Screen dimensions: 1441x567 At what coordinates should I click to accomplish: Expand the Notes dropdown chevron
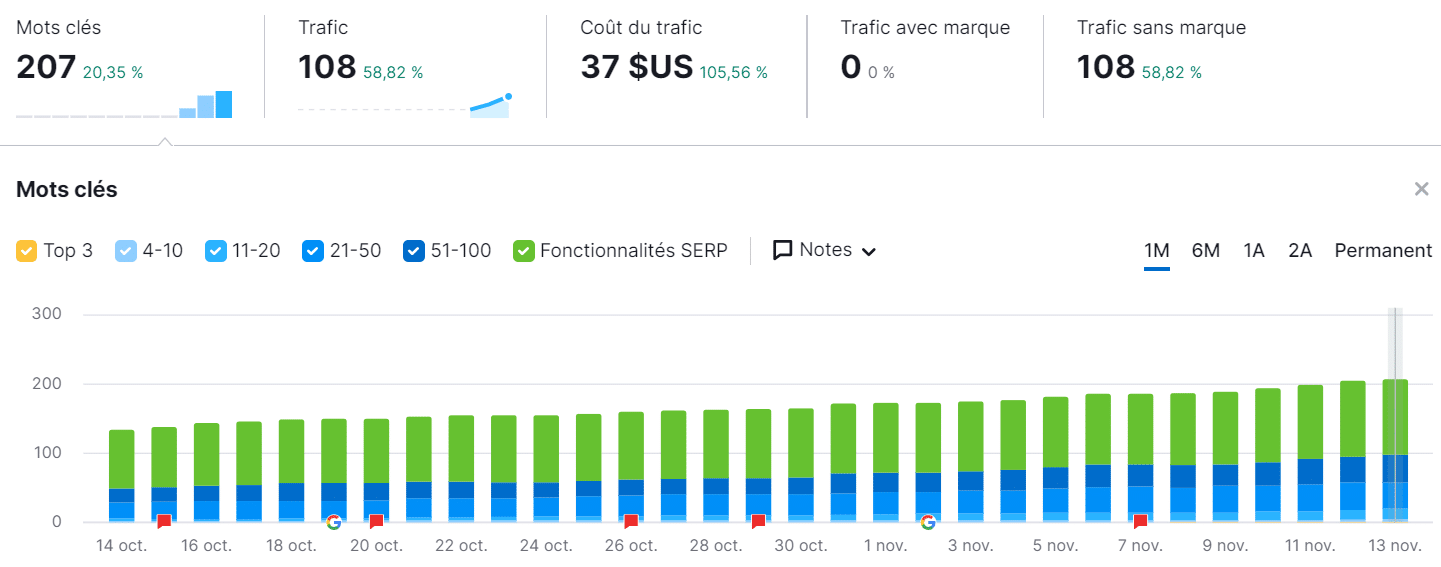click(x=869, y=251)
